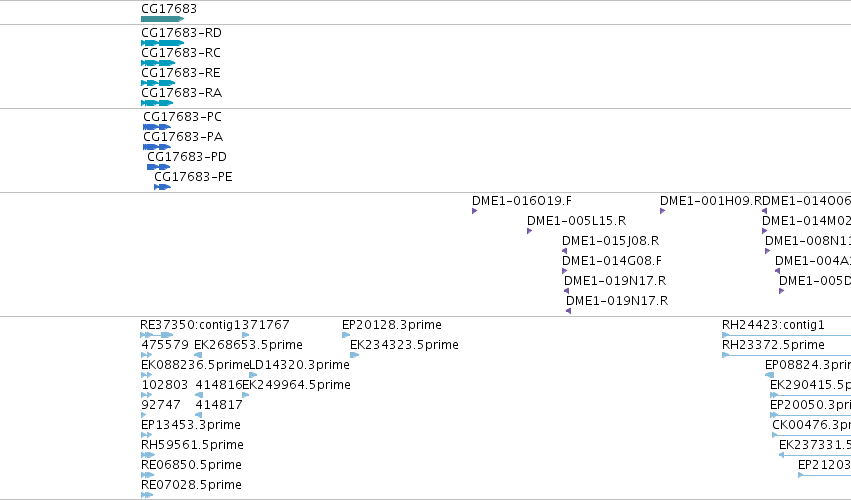Select the DME1-005L15.R marker triangle
851x500 pixels.
pyautogui.click(x=529, y=231)
